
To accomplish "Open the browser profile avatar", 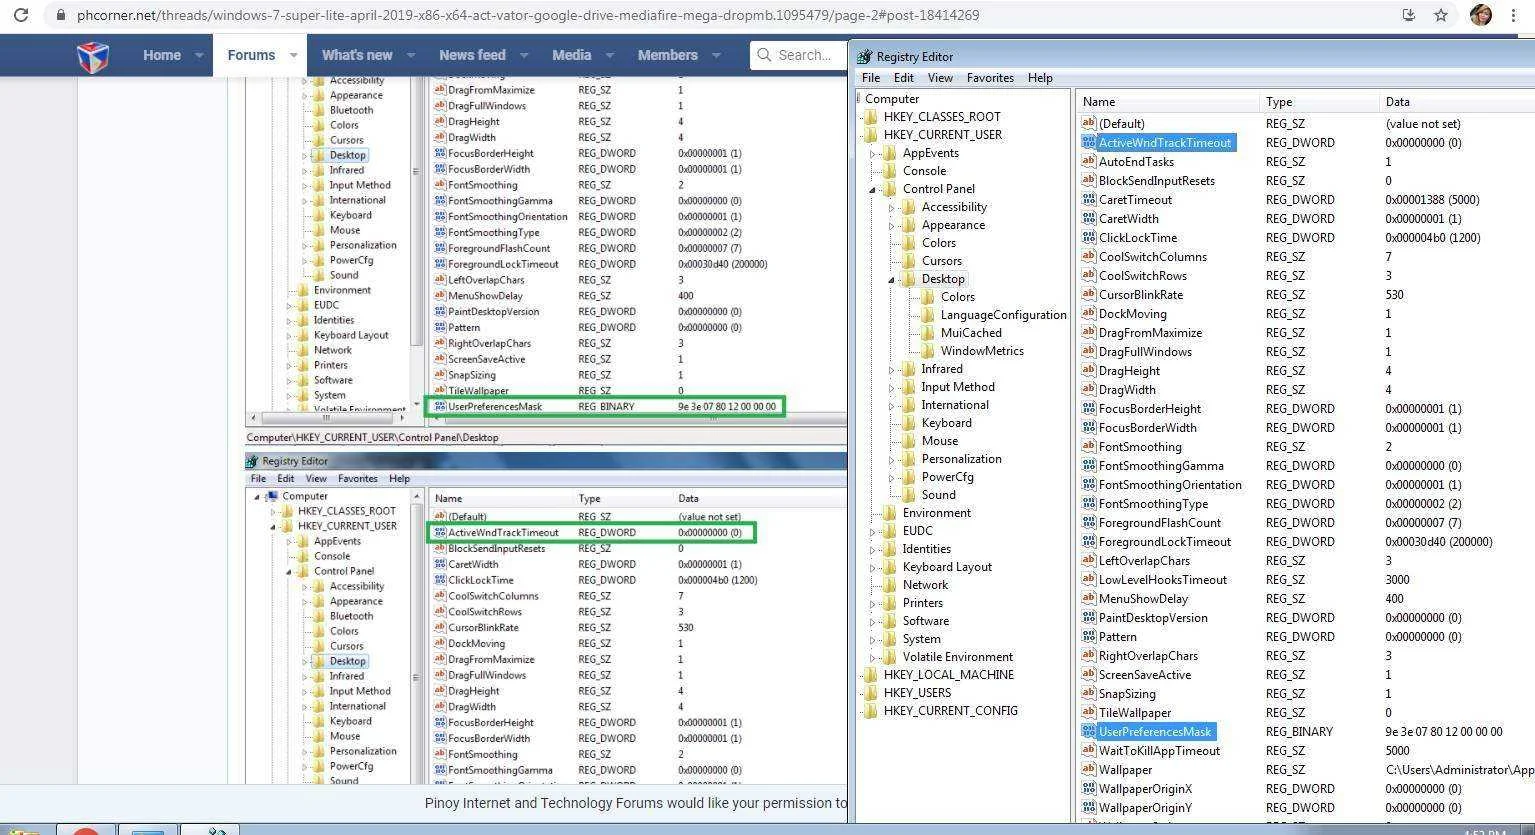I will [1481, 15].
